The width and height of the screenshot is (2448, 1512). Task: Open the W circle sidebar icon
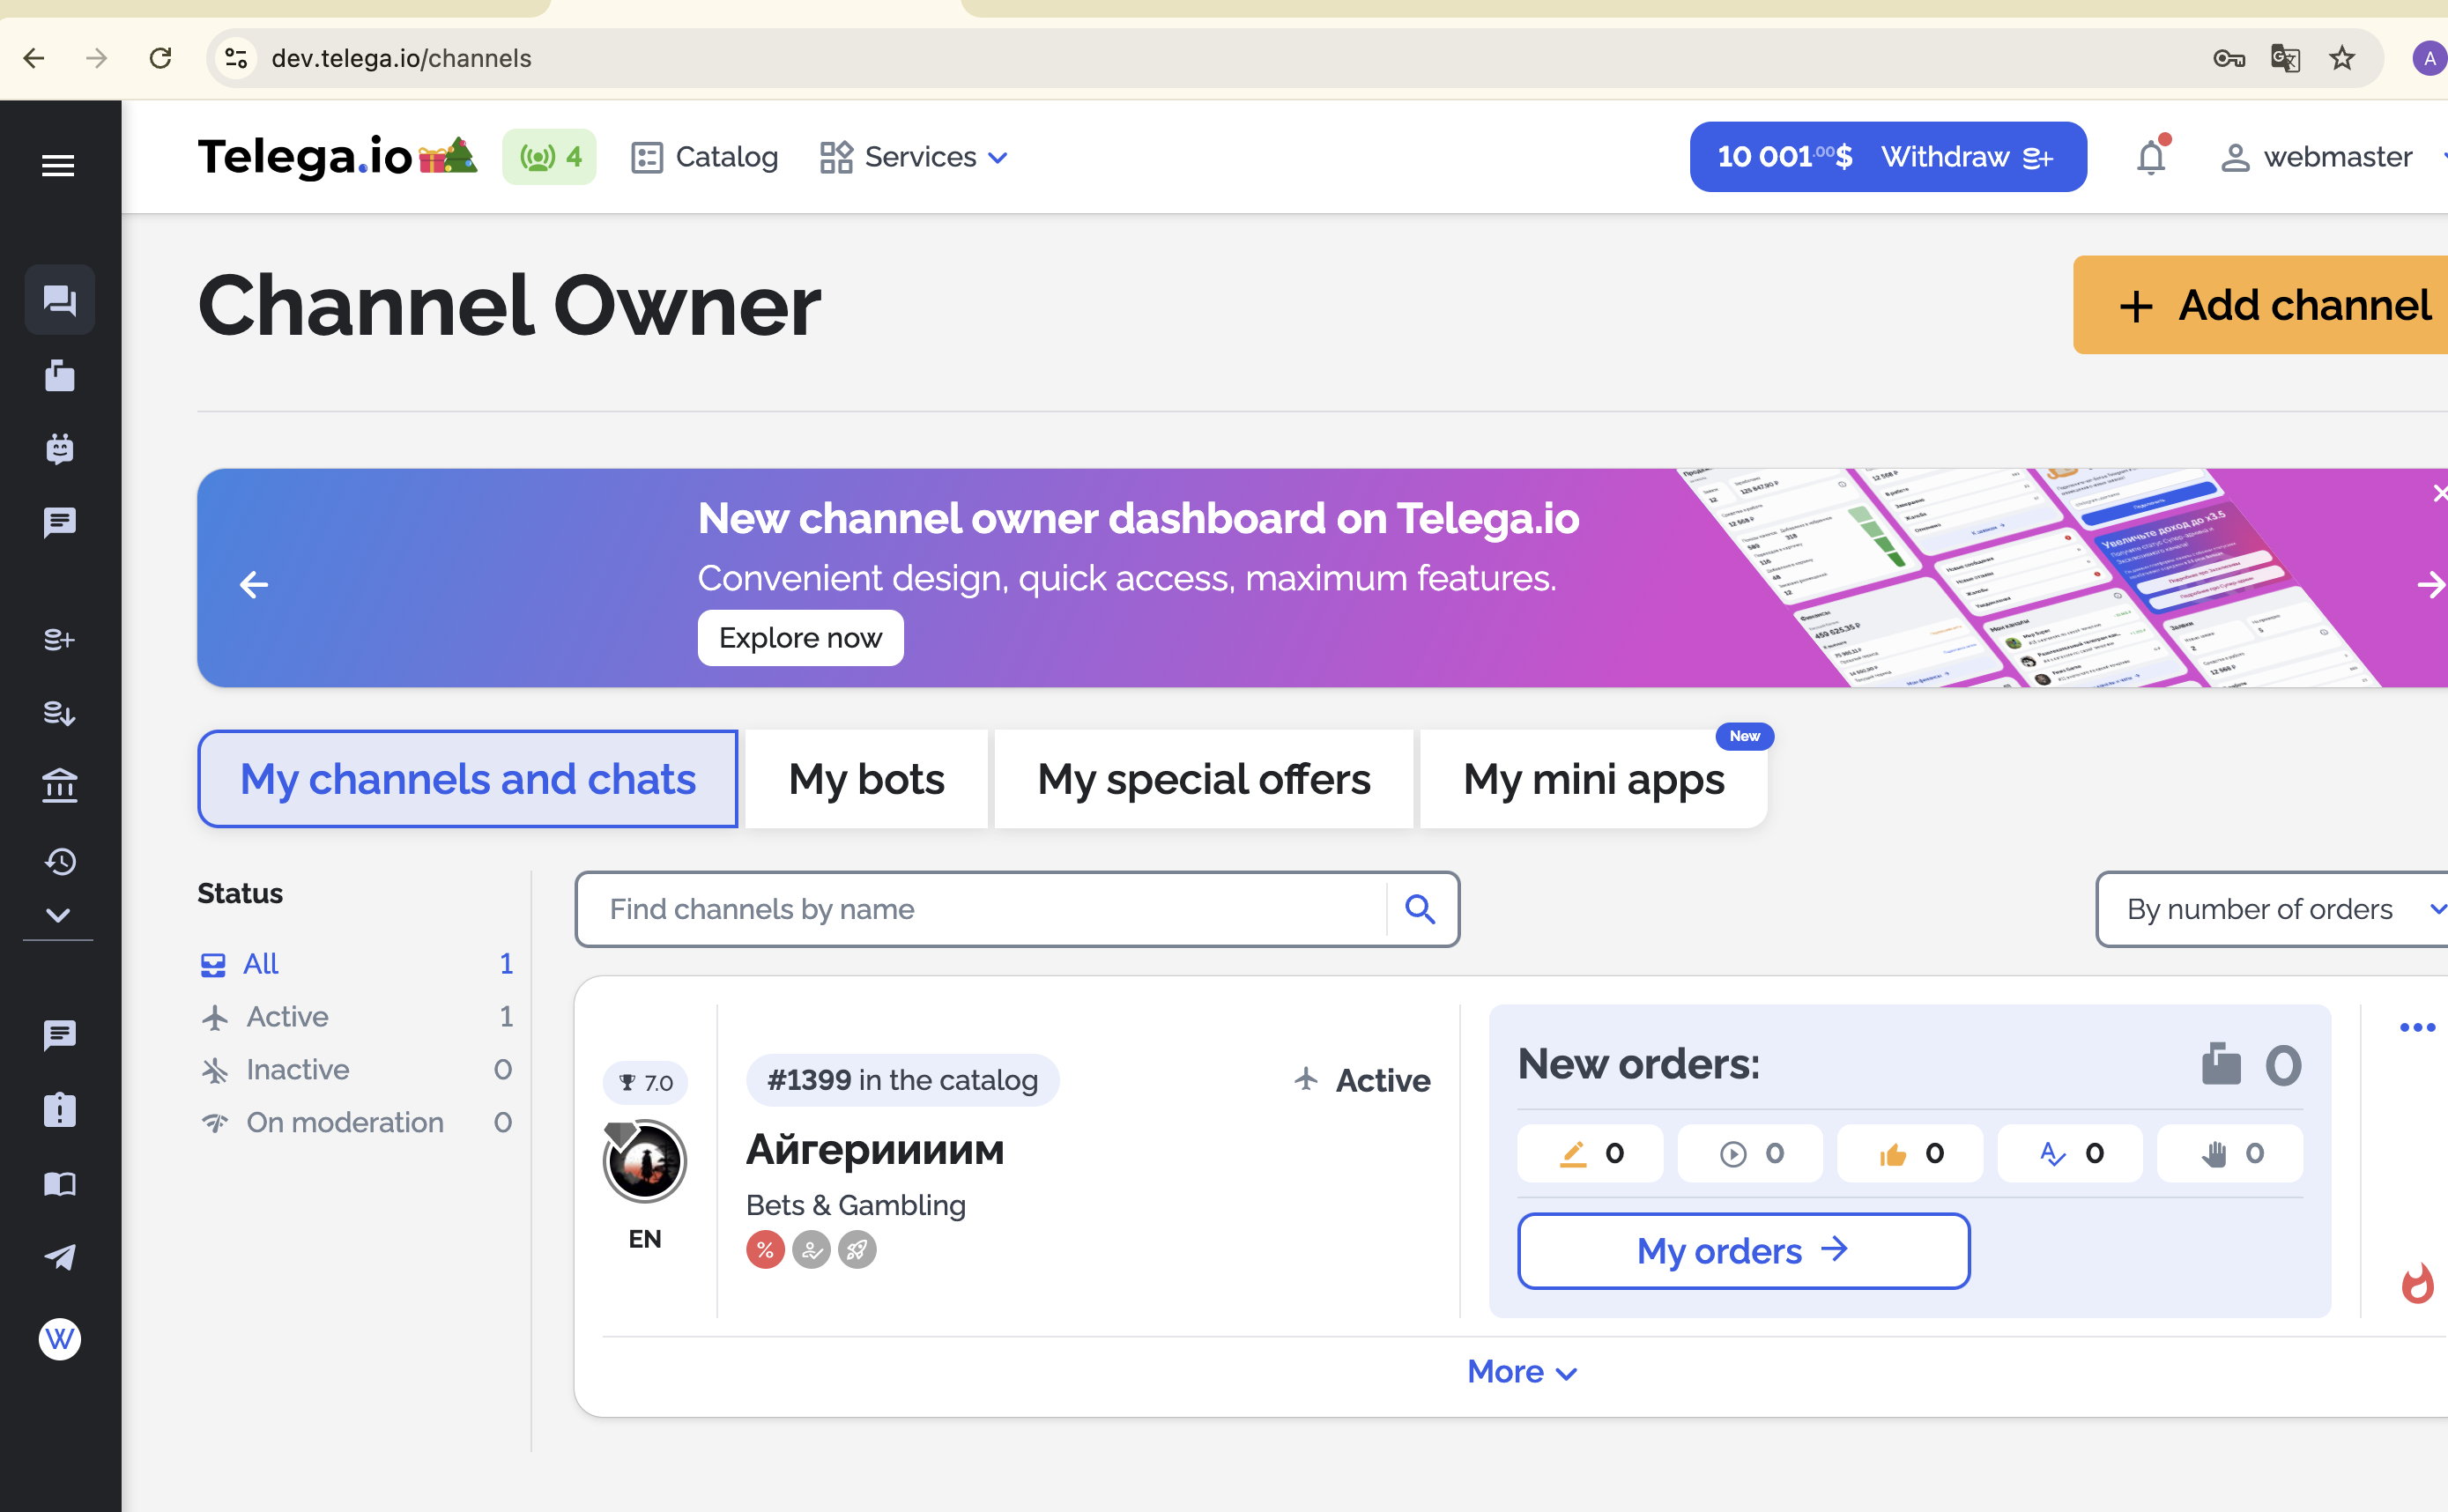pos(59,1338)
